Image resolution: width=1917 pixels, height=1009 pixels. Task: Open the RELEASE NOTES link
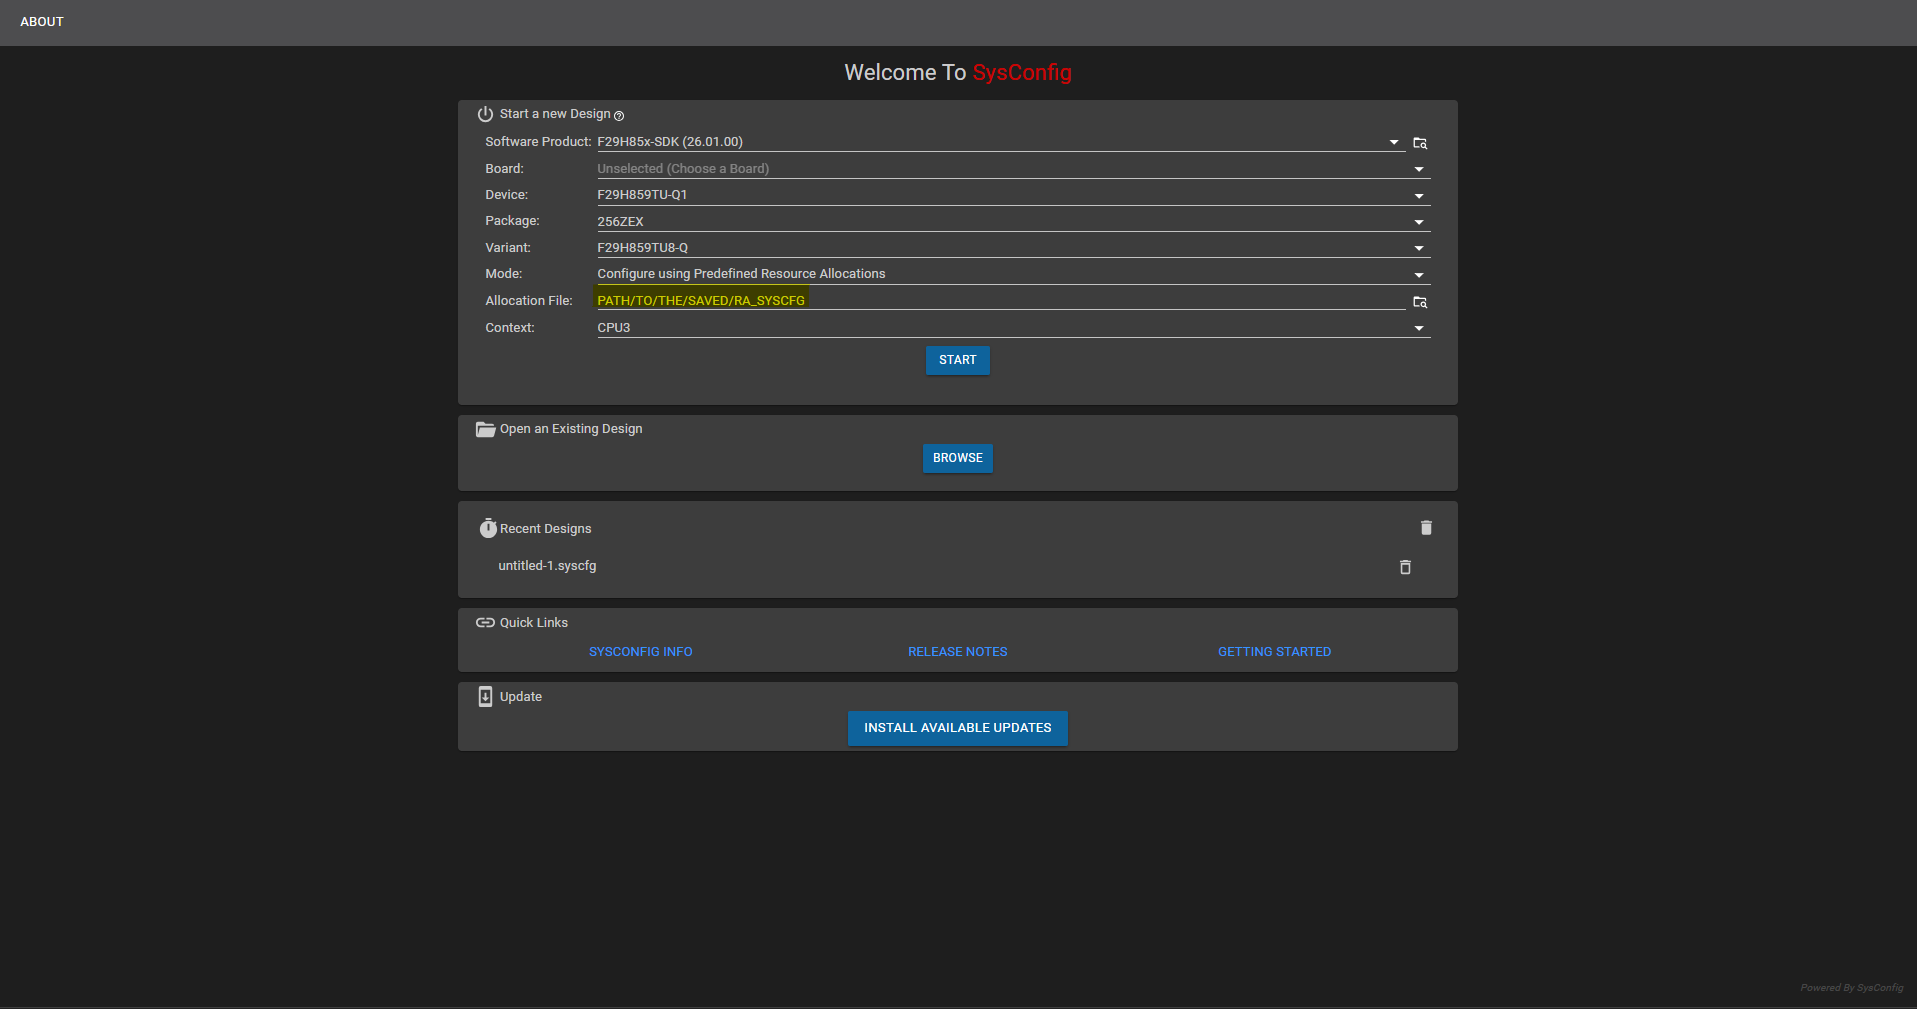958,652
